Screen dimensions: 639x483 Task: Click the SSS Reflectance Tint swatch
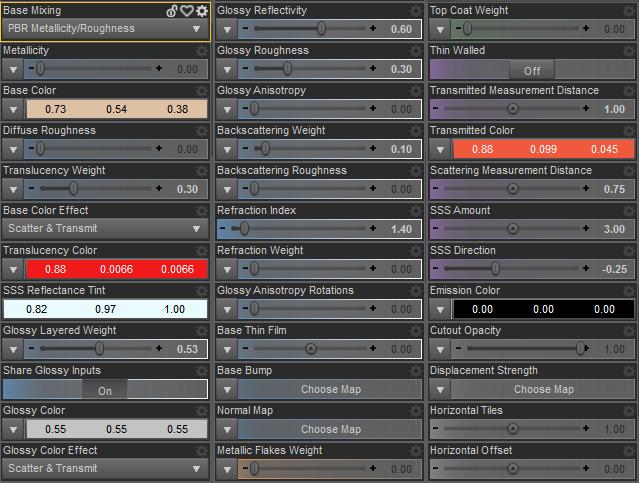pyautogui.click(x=105, y=309)
